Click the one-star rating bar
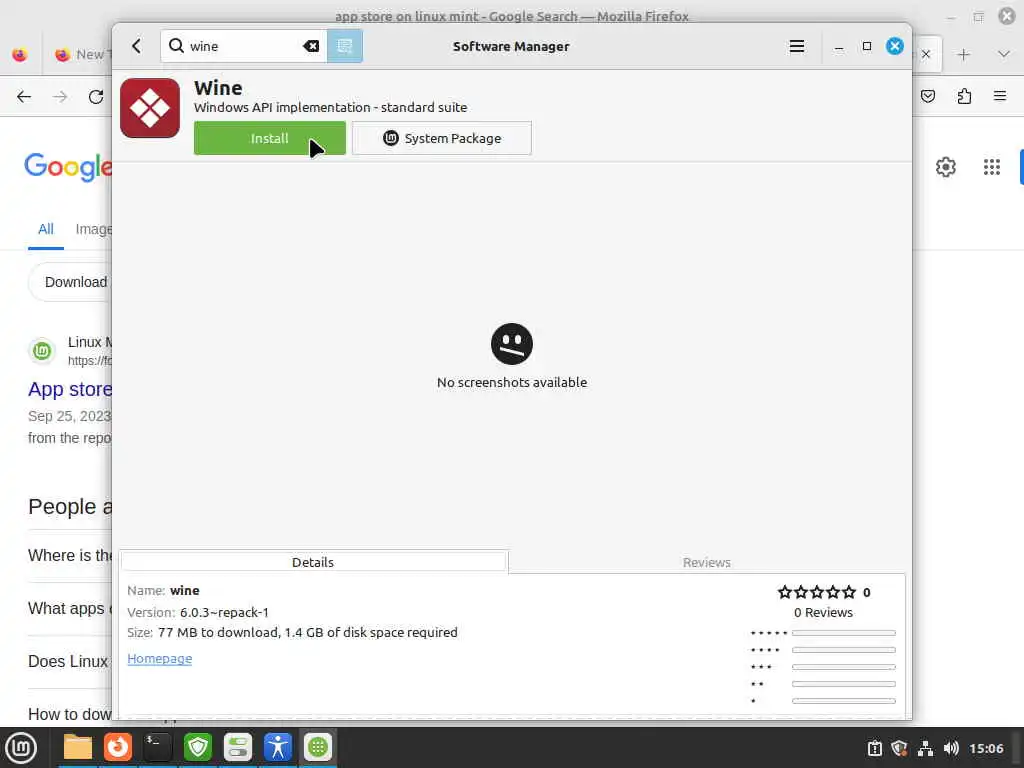The height and width of the screenshot is (768, 1024). [x=843, y=701]
